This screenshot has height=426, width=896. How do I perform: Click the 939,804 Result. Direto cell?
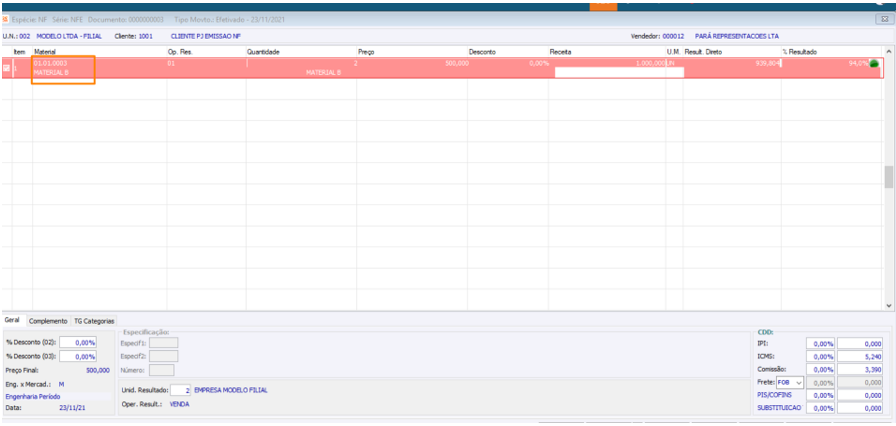(767, 63)
